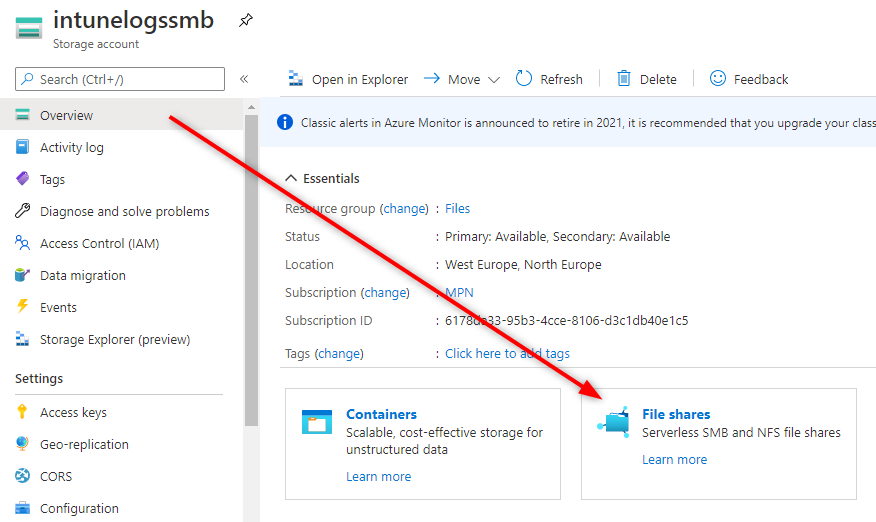Click the blue info alert icon
The height and width of the screenshot is (522, 876).
[x=284, y=122]
